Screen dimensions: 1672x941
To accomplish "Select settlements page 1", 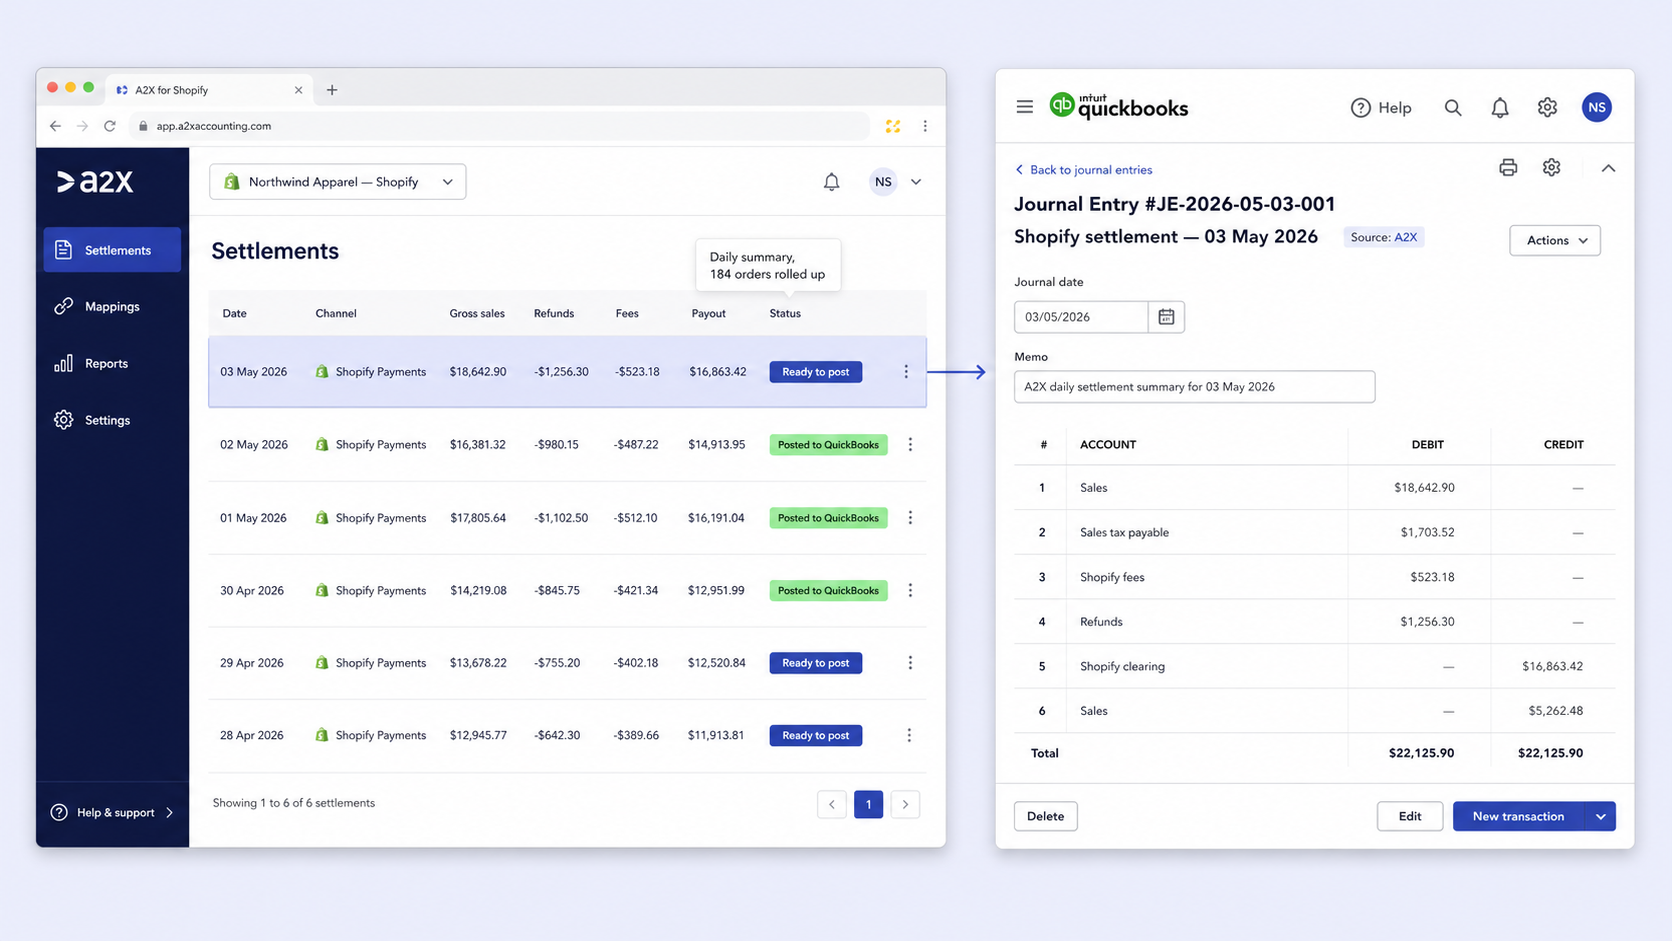I will 868,804.
